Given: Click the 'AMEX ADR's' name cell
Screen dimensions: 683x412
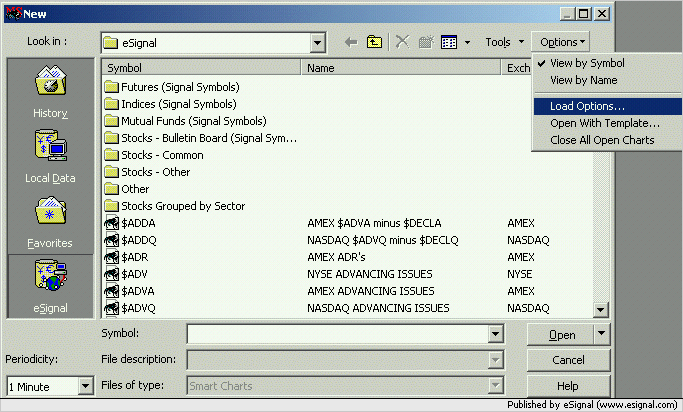Looking at the screenshot, I should [336, 257].
